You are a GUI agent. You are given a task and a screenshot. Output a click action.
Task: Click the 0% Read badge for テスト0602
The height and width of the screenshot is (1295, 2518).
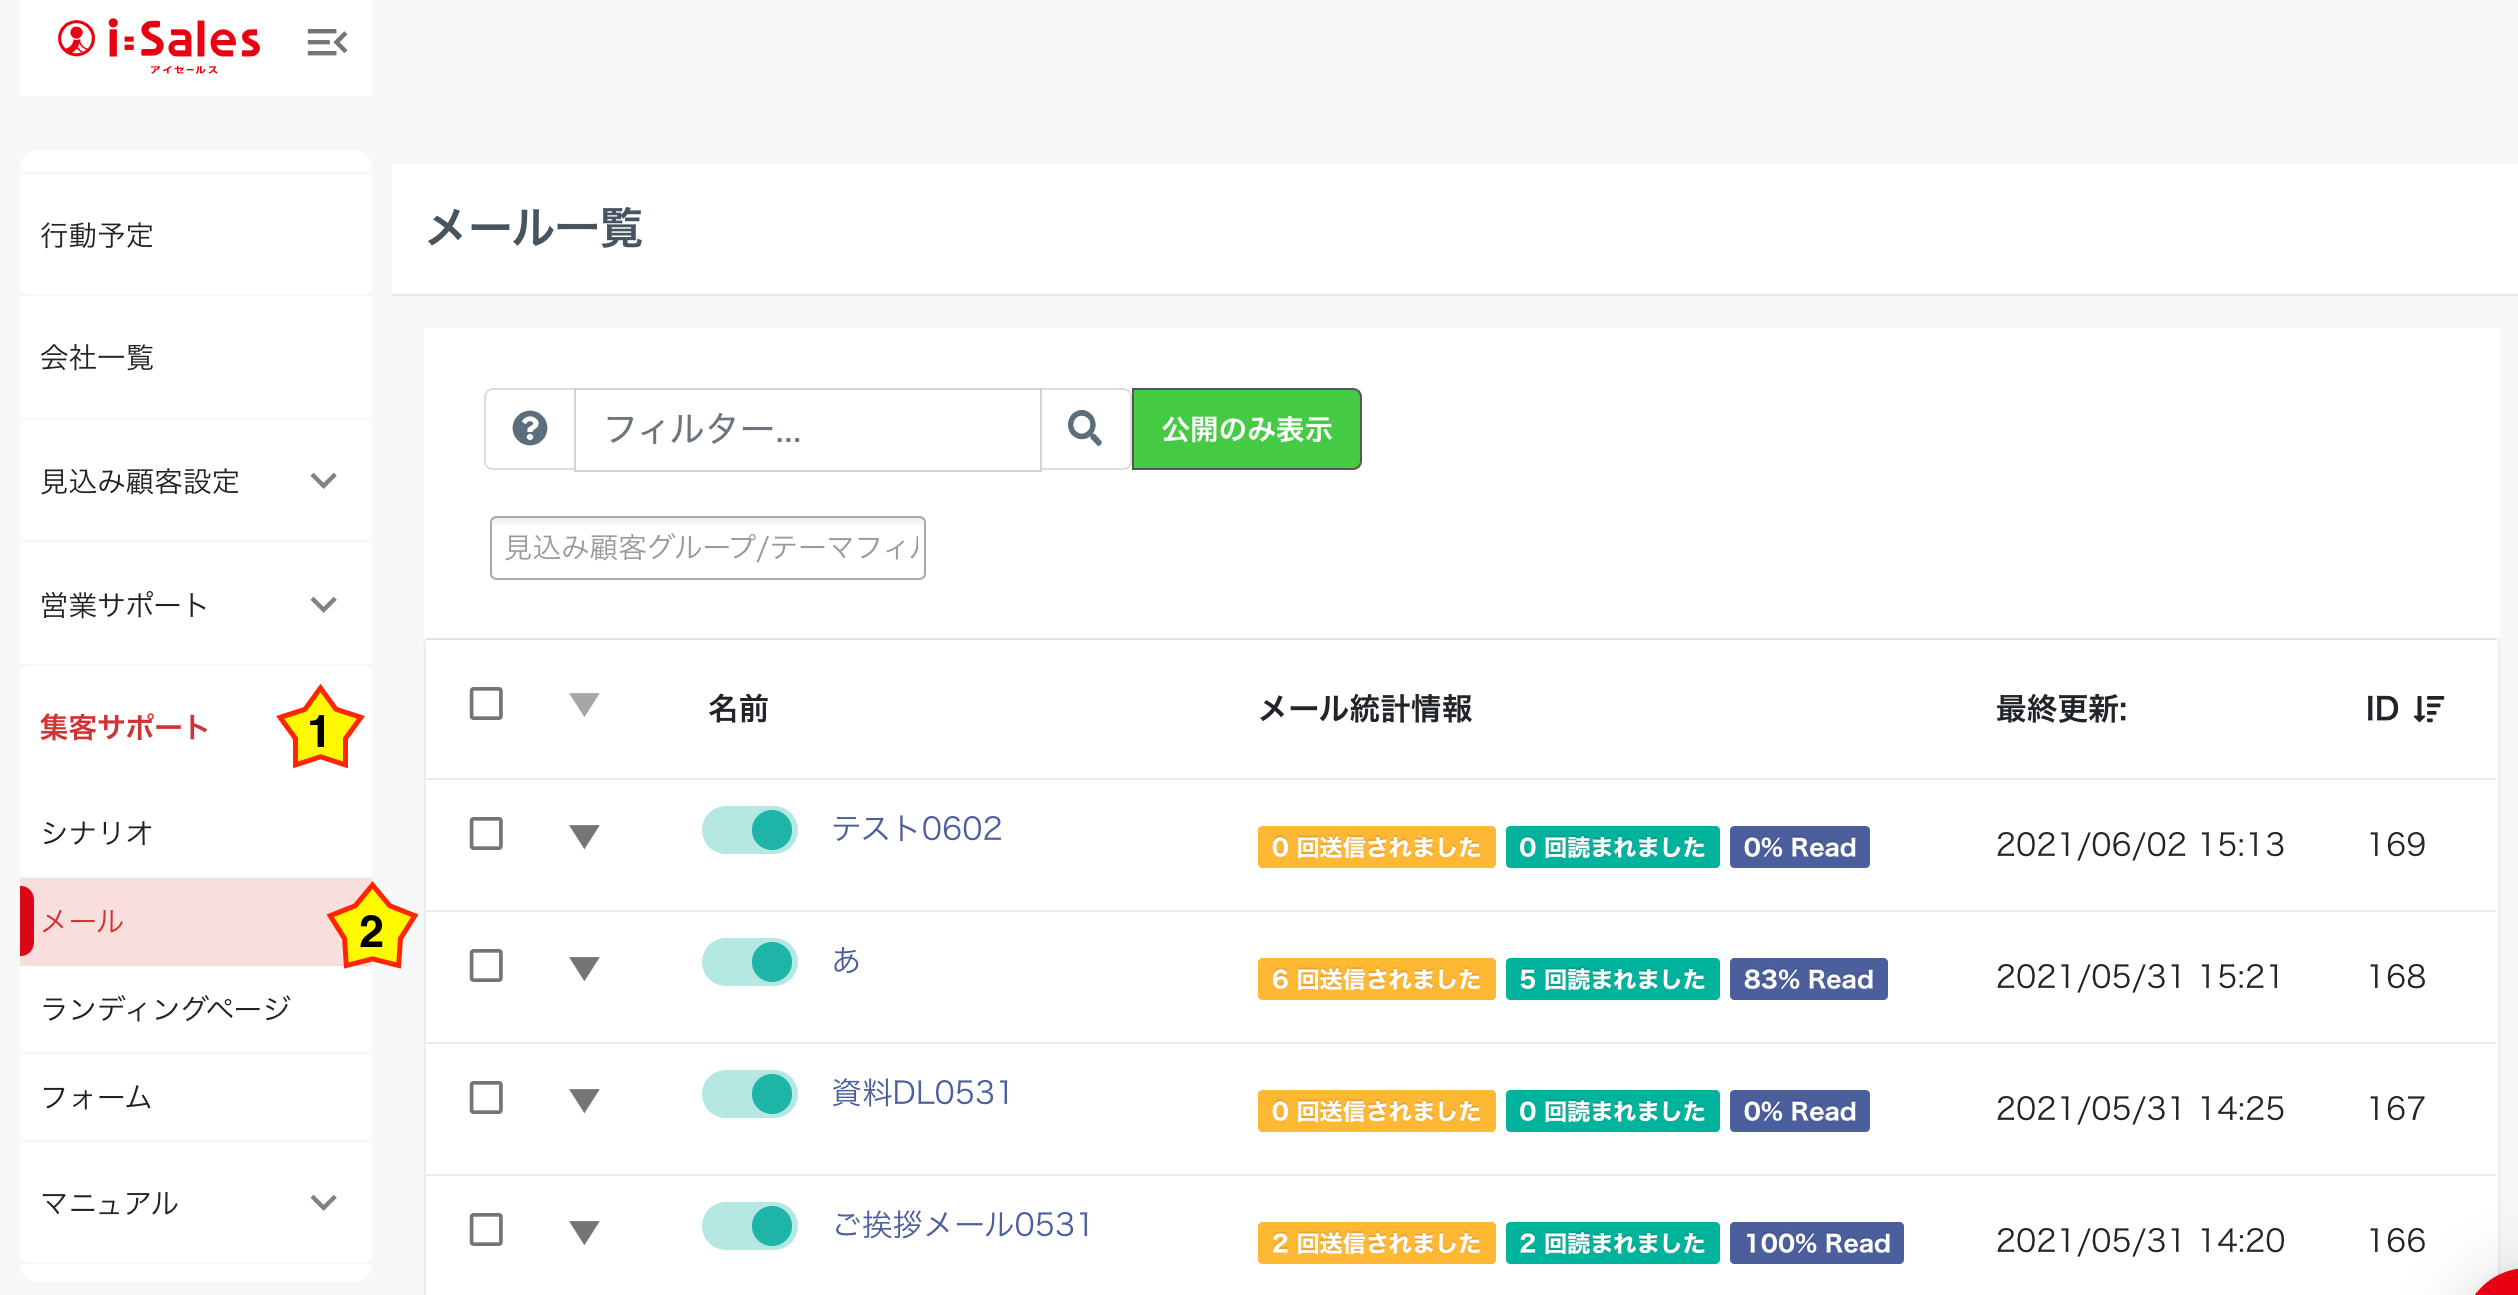click(1799, 847)
